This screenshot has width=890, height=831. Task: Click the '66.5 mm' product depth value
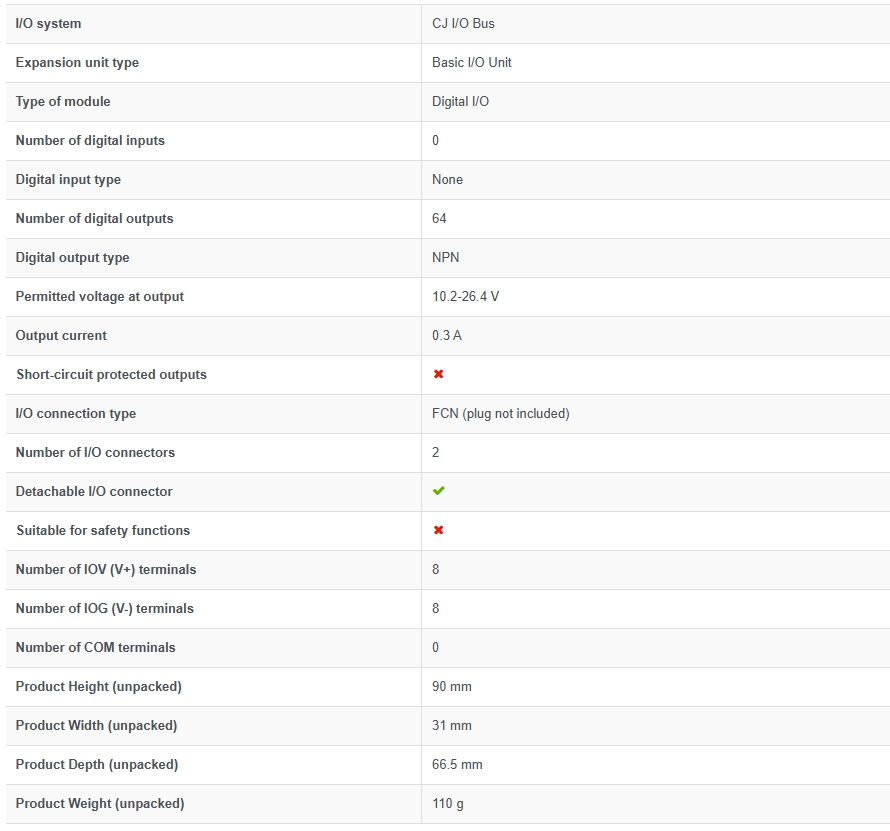click(x=457, y=765)
